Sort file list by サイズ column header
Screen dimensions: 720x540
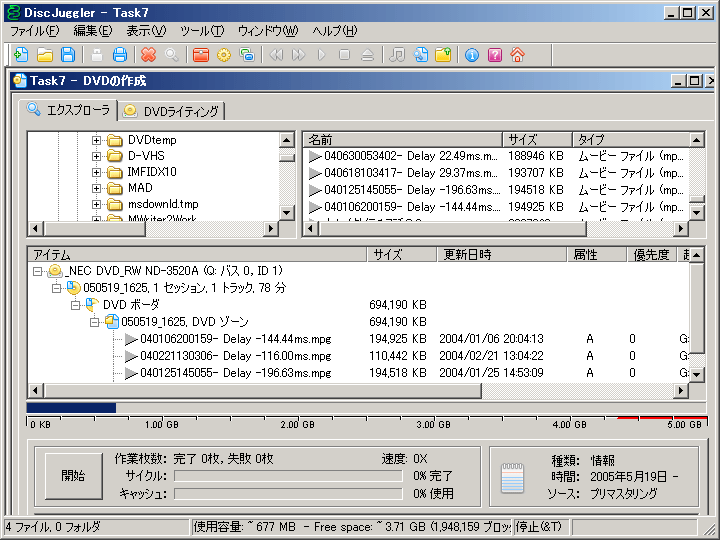pos(537,140)
